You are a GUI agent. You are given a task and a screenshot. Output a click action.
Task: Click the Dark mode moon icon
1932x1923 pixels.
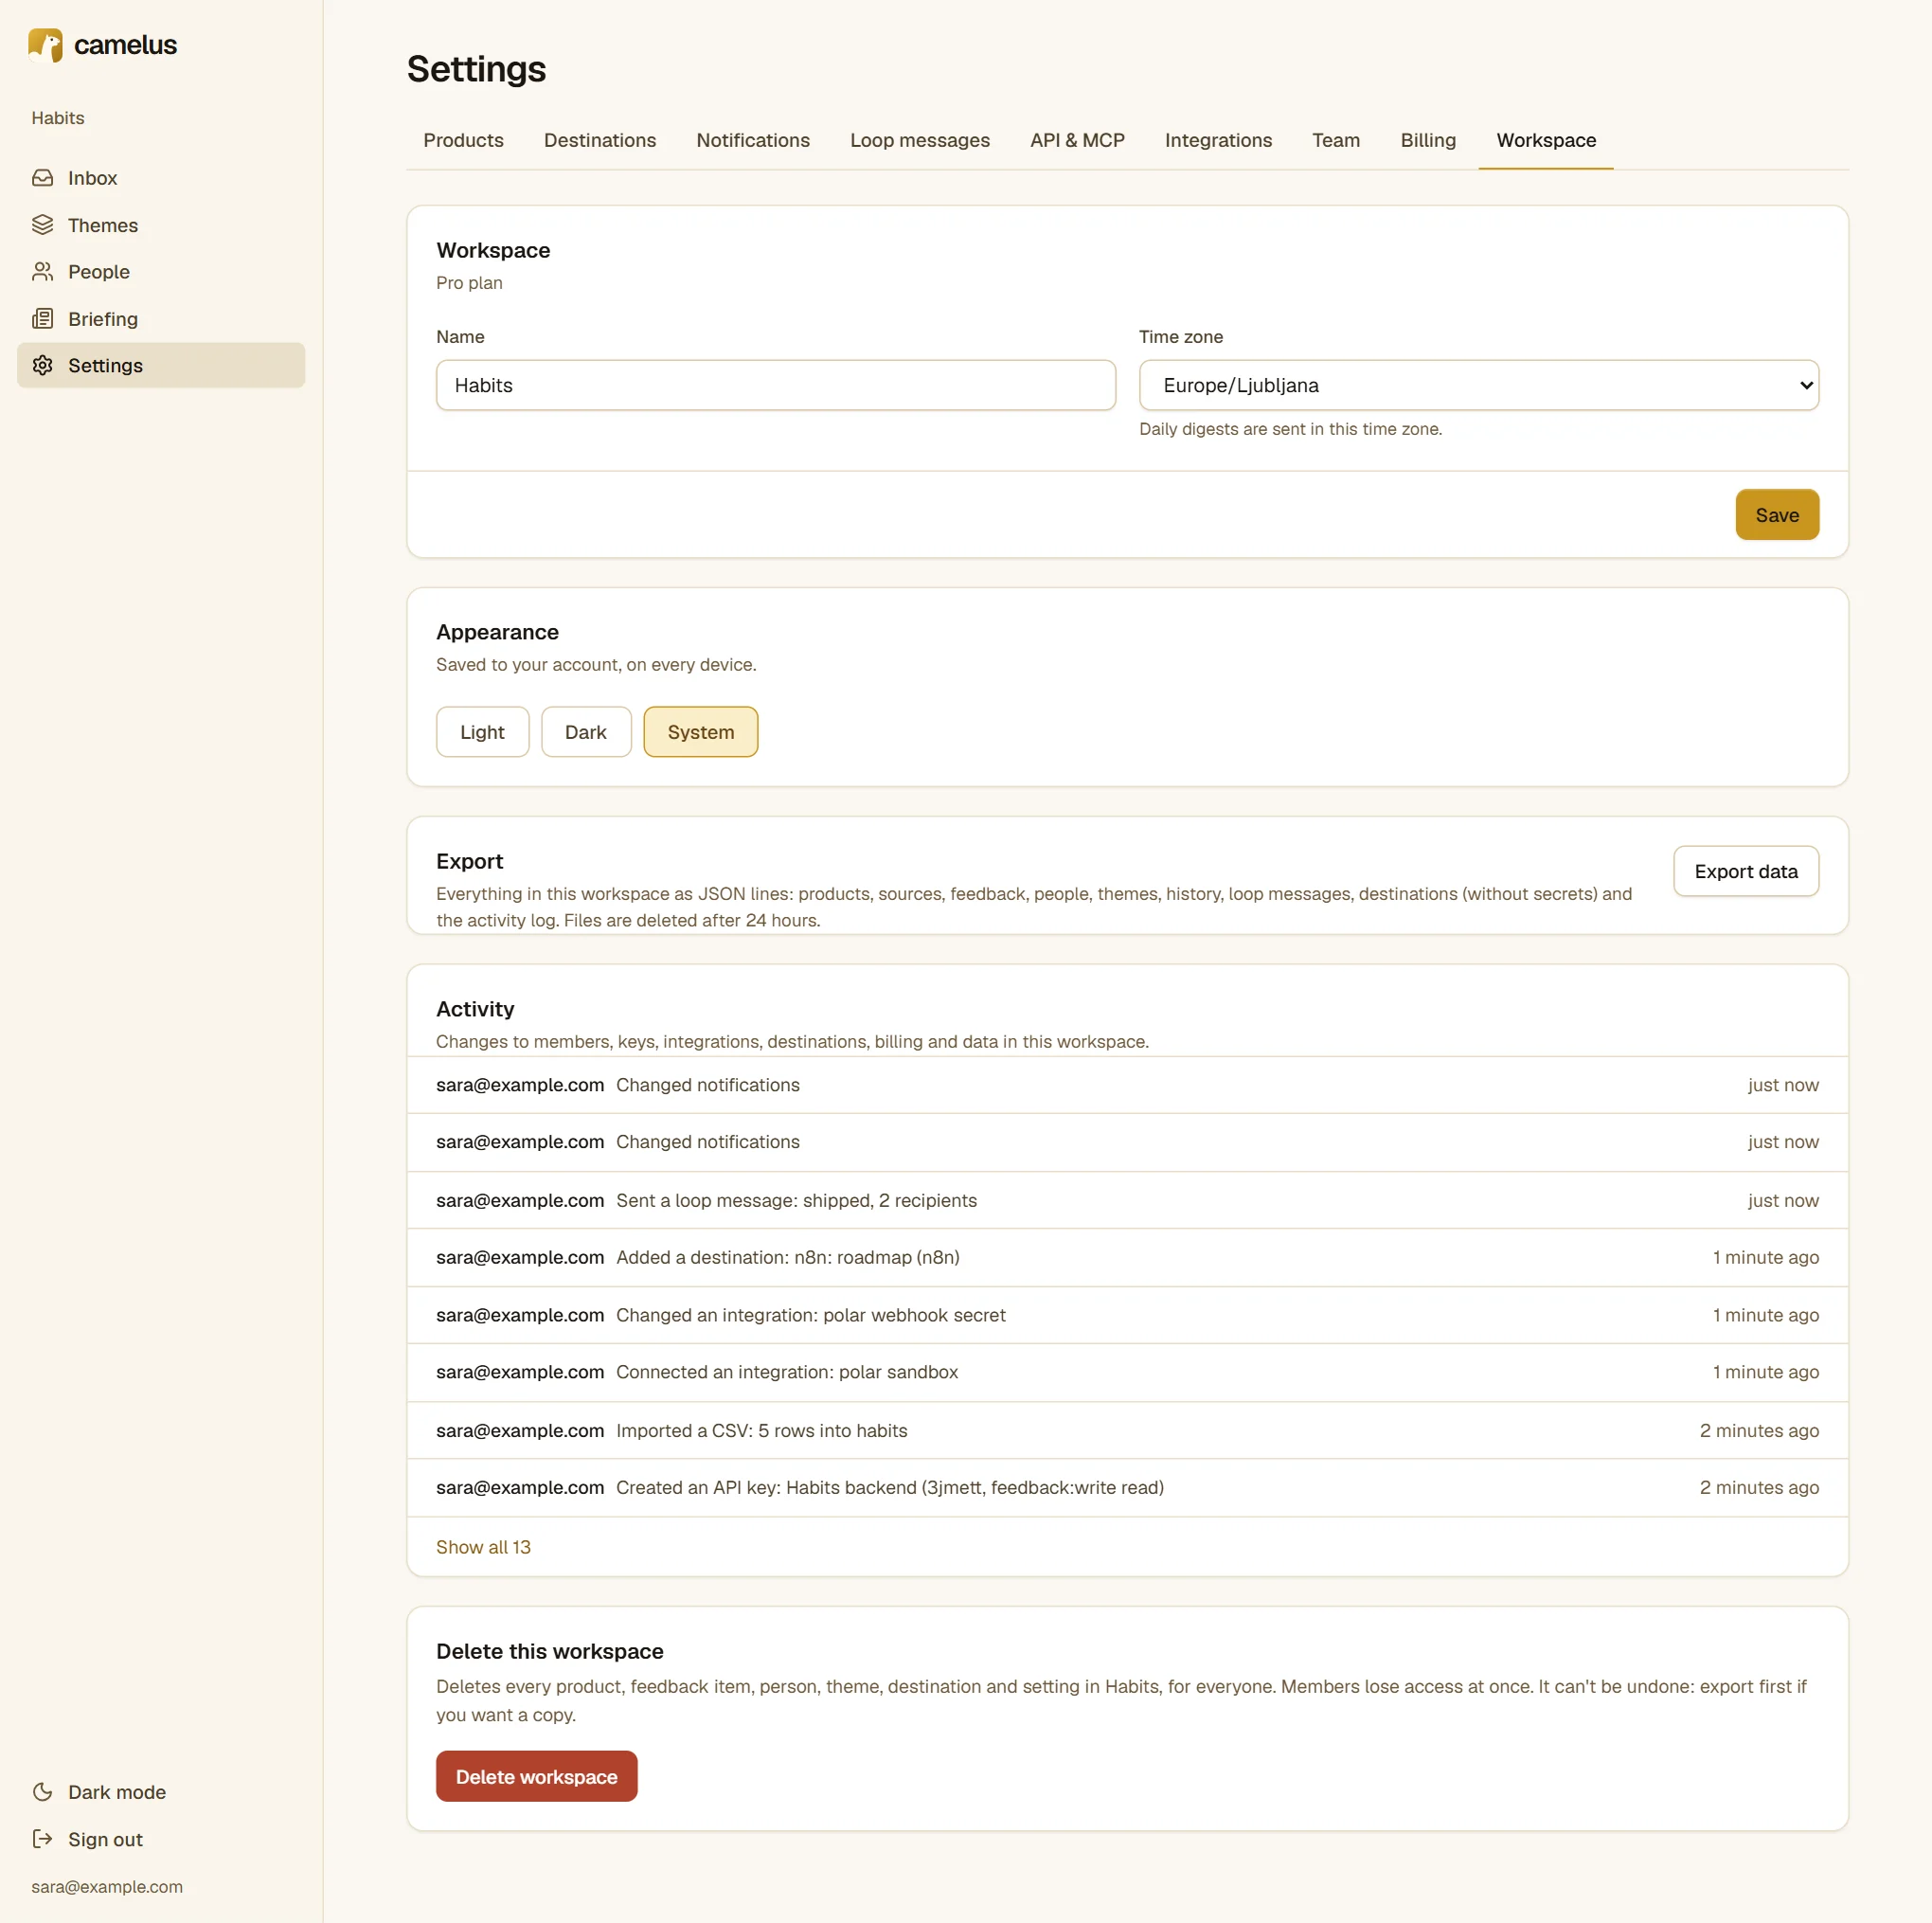[43, 1792]
